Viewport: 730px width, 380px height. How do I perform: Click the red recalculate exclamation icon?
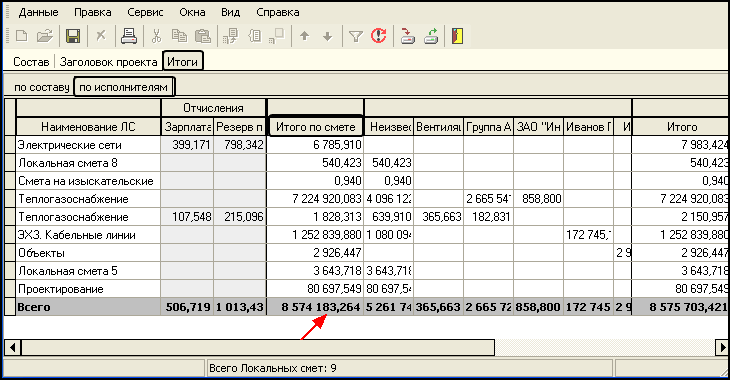(x=379, y=36)
